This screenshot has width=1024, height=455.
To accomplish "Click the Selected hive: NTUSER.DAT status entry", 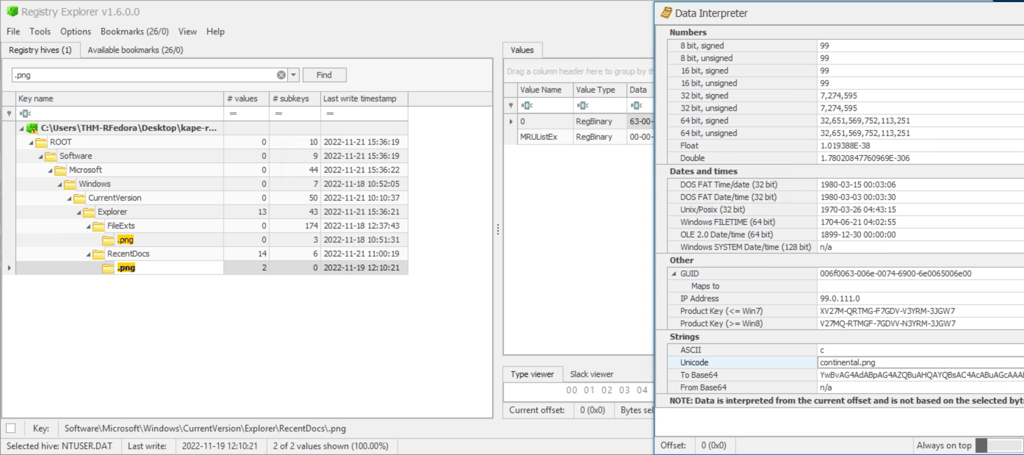I will tap(61, 447).
